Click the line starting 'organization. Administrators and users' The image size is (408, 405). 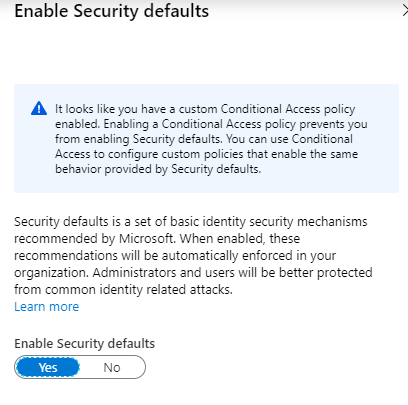pos(193,273)
